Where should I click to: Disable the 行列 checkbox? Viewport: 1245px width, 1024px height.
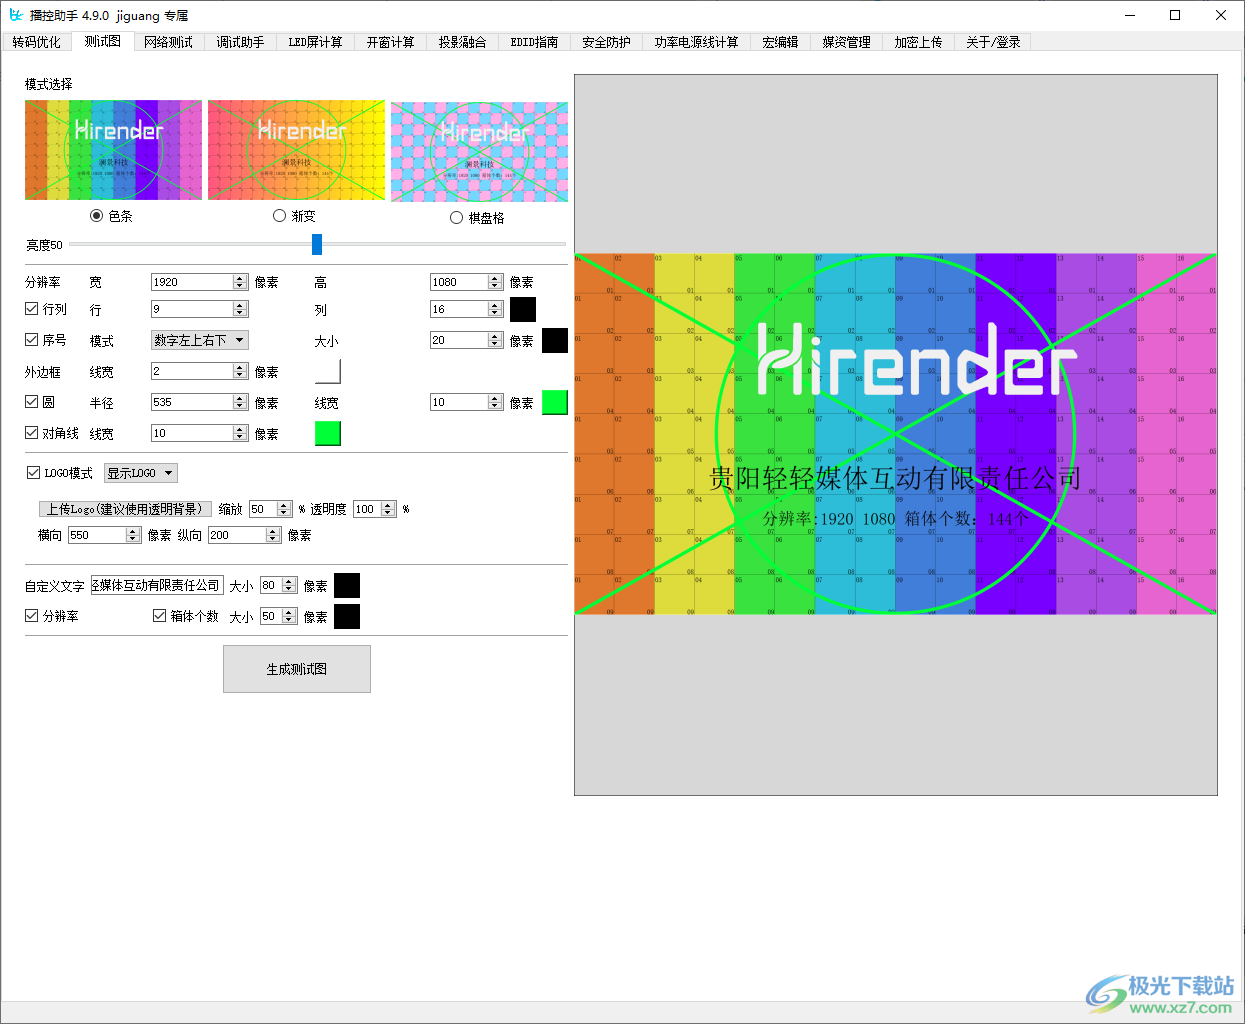click(30, 308)
